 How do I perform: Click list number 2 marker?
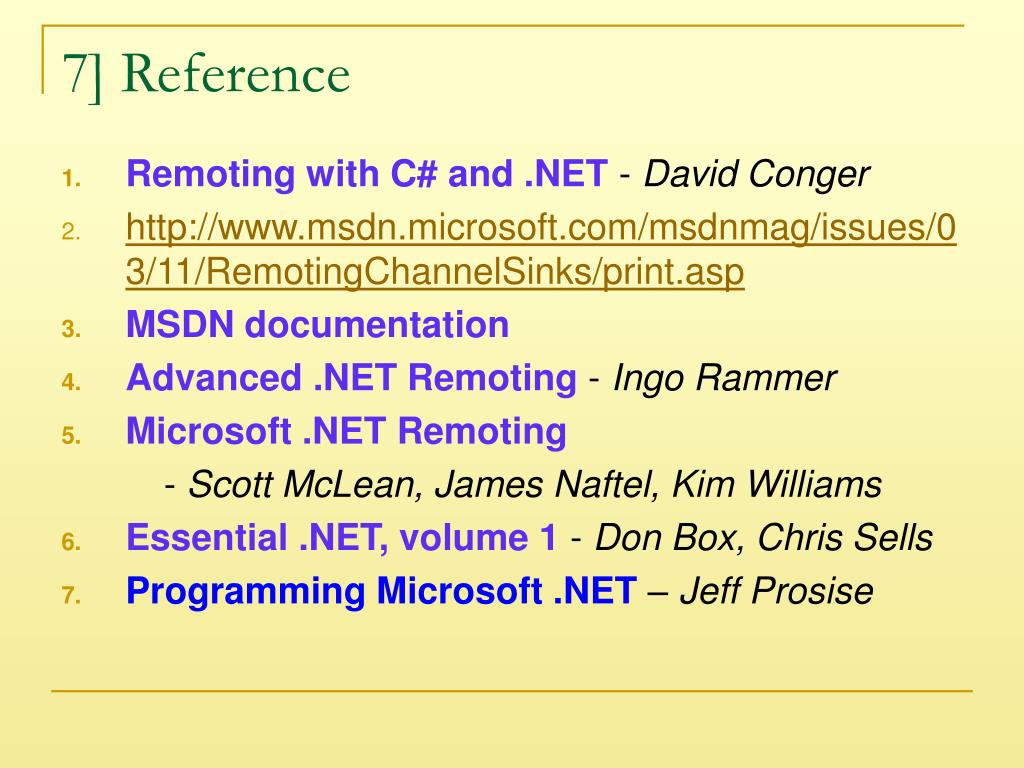72,232
